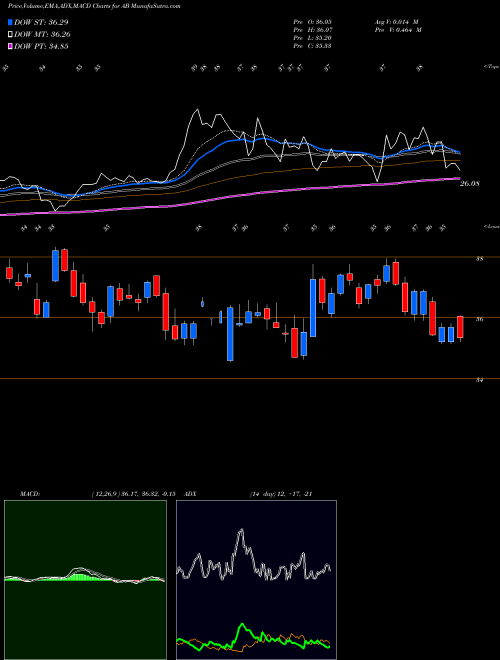The height and width of the screenshot is (660, 500).
Task: Click the blue DOW ST legend swatch
Action: pyautogui.click(x=10, y=22)
